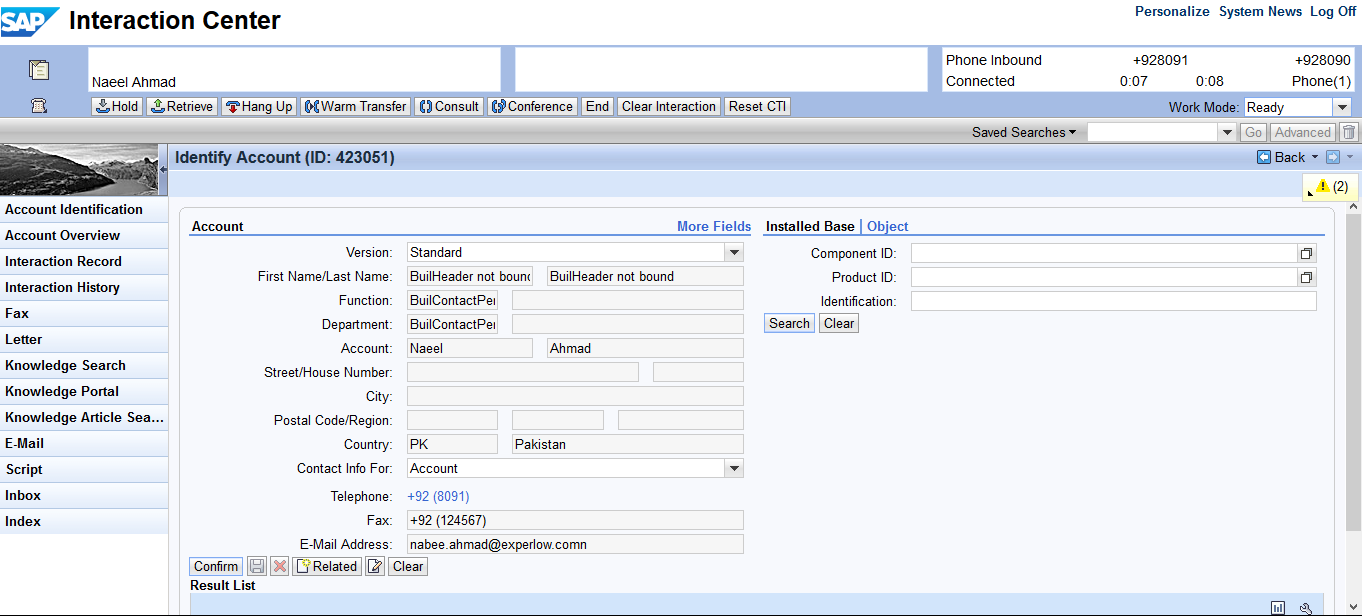Click the wrench icon in Result List
Screen dimensions: 1362x616
click(x=1305, y=607)
